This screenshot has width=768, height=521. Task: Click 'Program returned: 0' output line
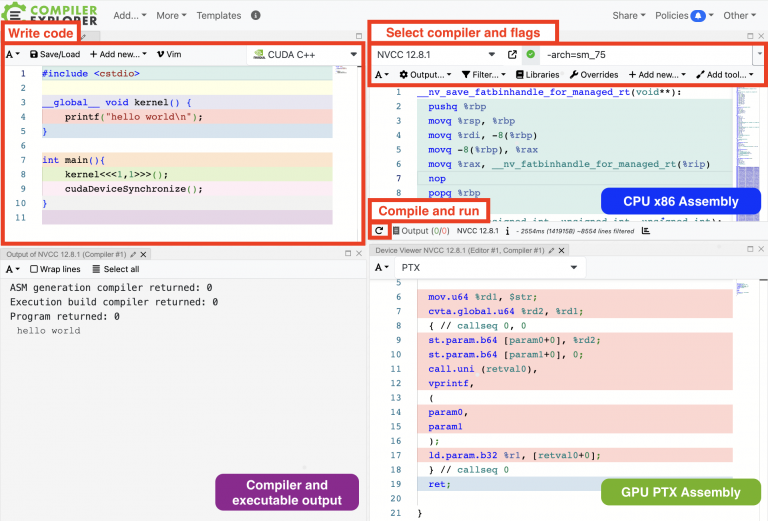[x=65, y=316]
